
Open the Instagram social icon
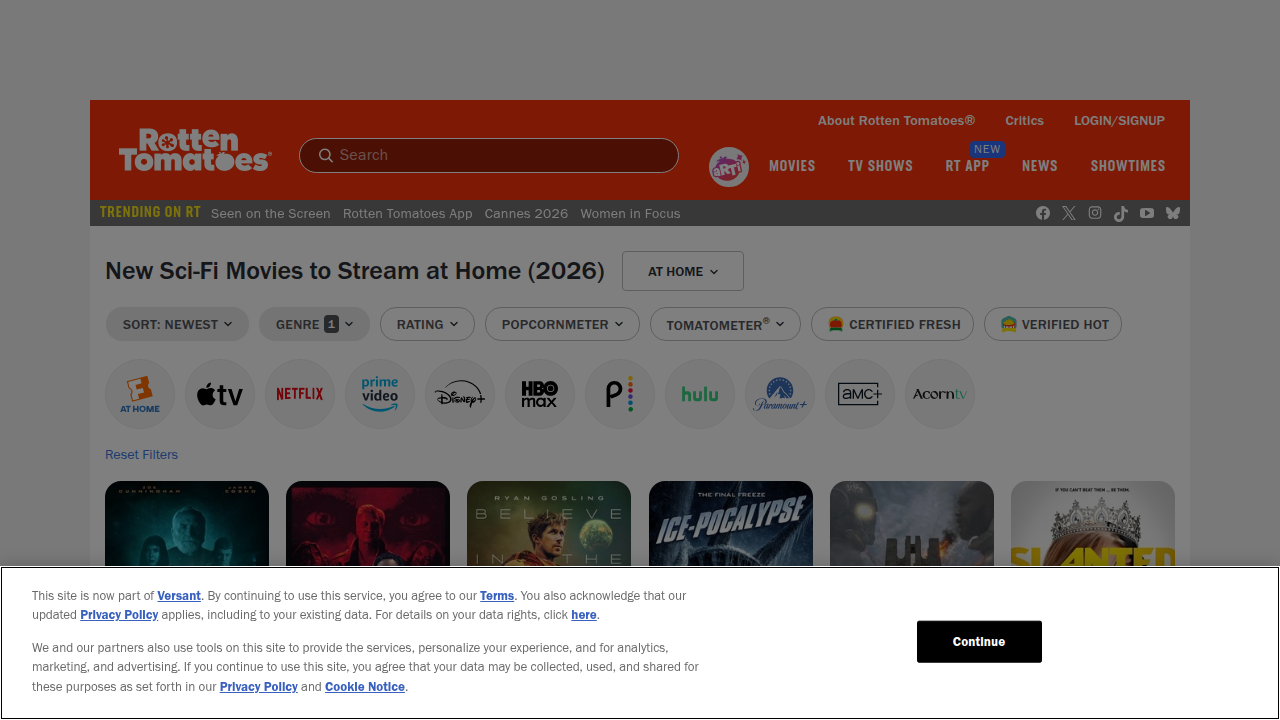[1095, 213]
